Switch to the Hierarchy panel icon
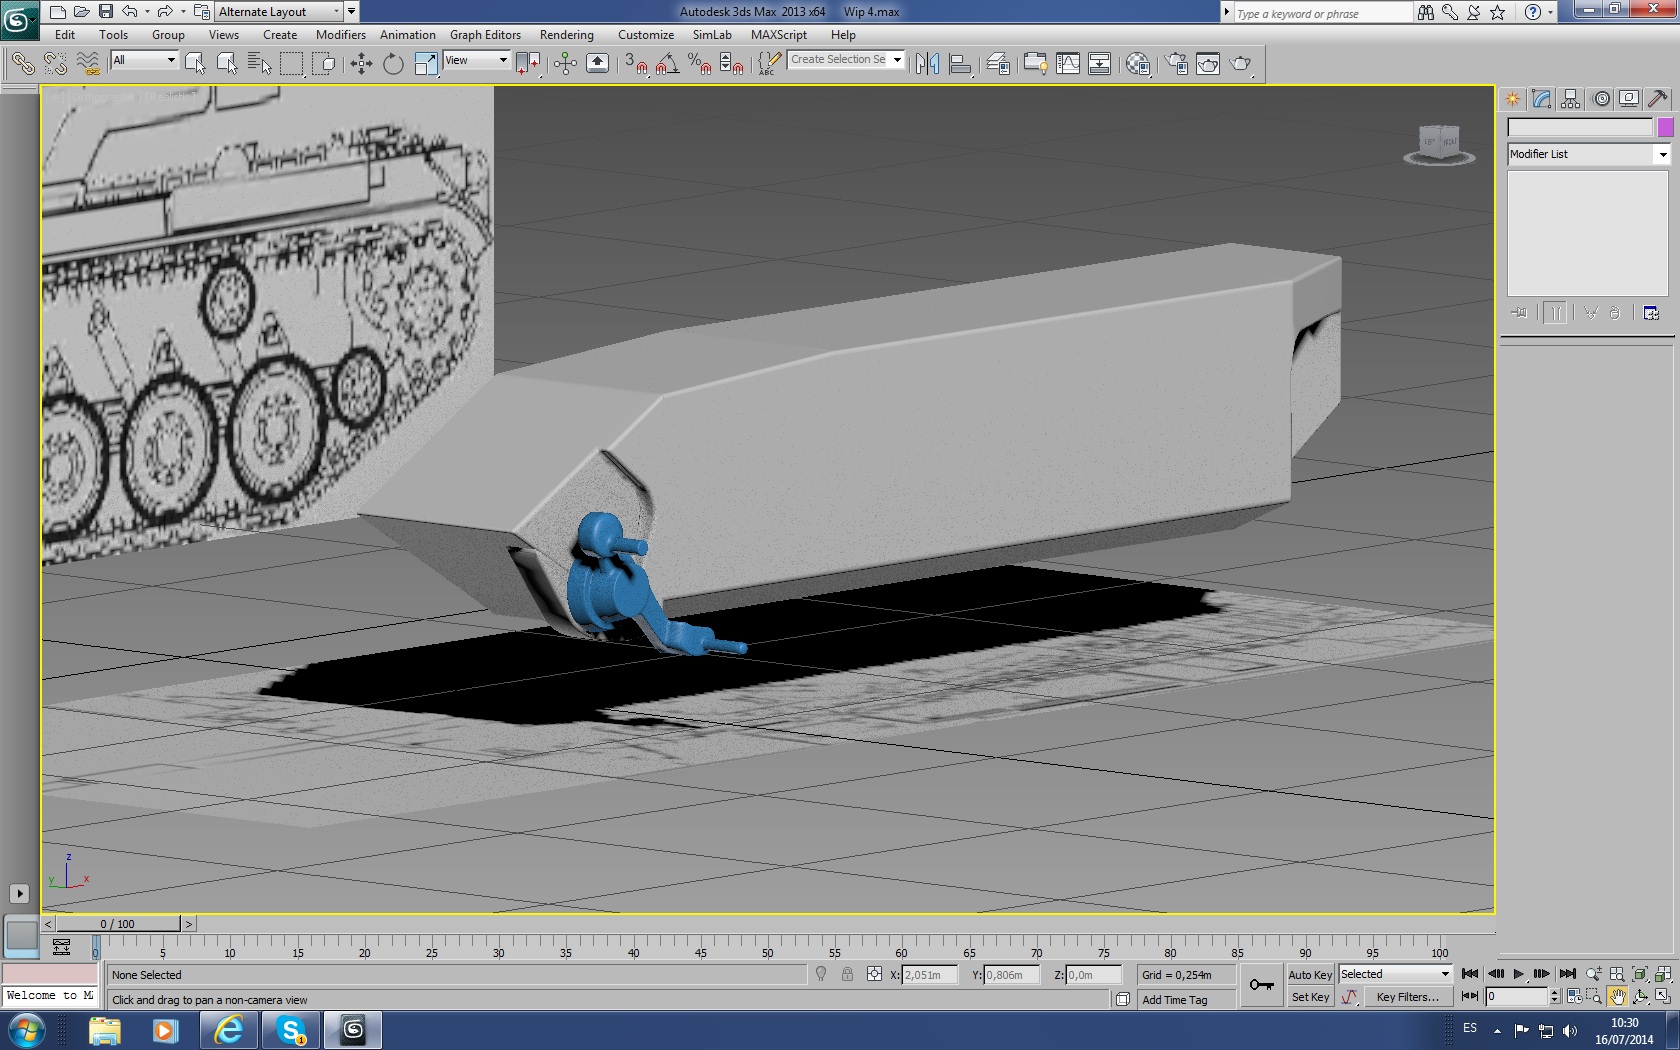1680x1050 pixels. pos(1571,98)
